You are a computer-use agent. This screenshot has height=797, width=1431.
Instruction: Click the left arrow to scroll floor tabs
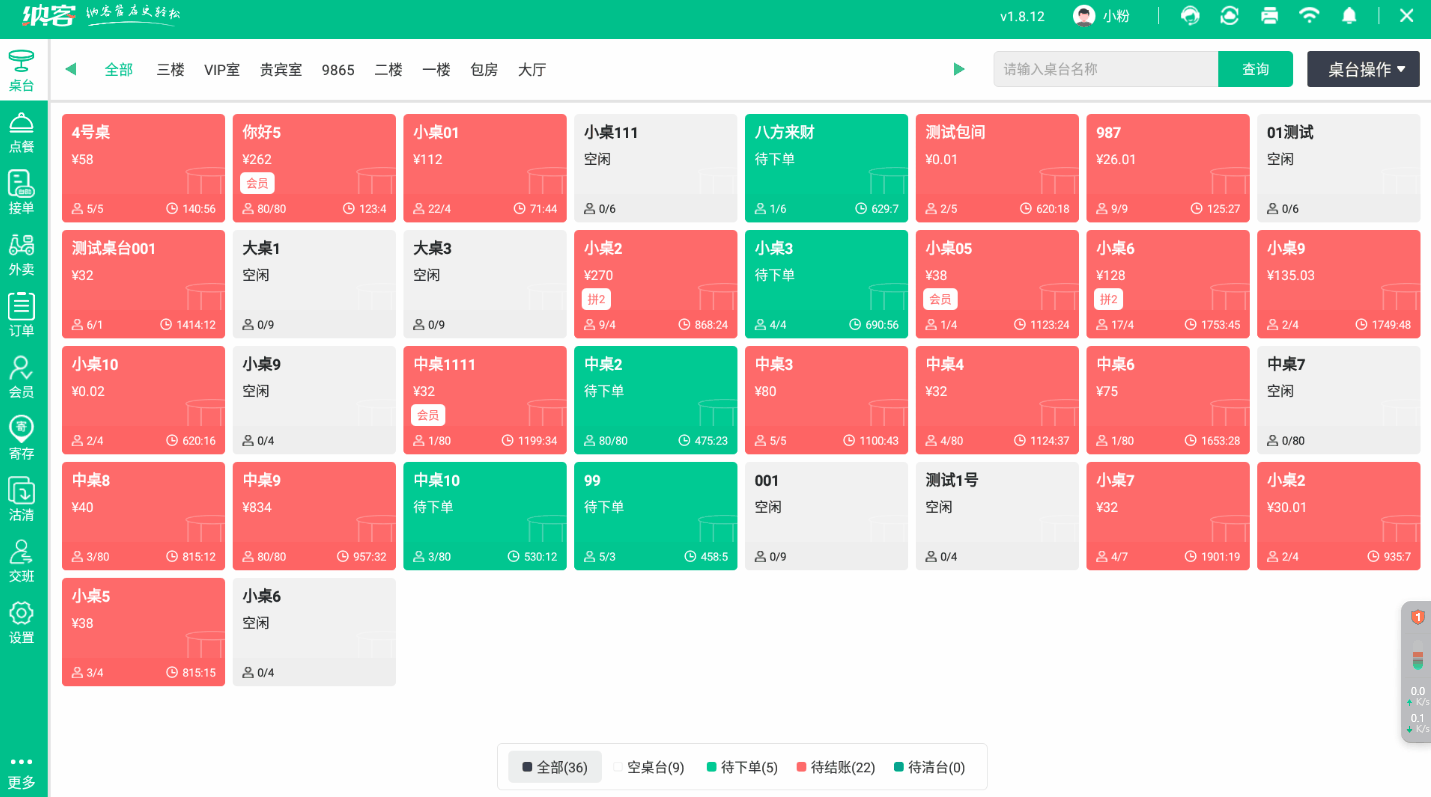pyautogui.click(x=70, y=69)
